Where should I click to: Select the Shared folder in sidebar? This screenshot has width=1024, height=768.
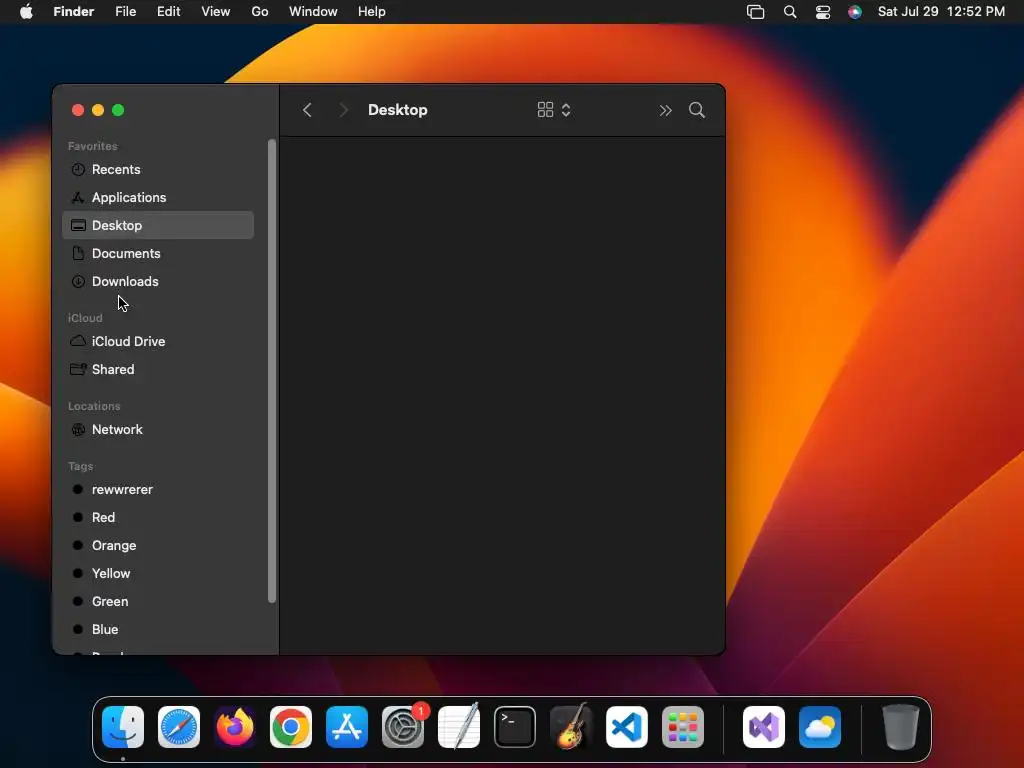pyautogui.click(x=157, y=370)
